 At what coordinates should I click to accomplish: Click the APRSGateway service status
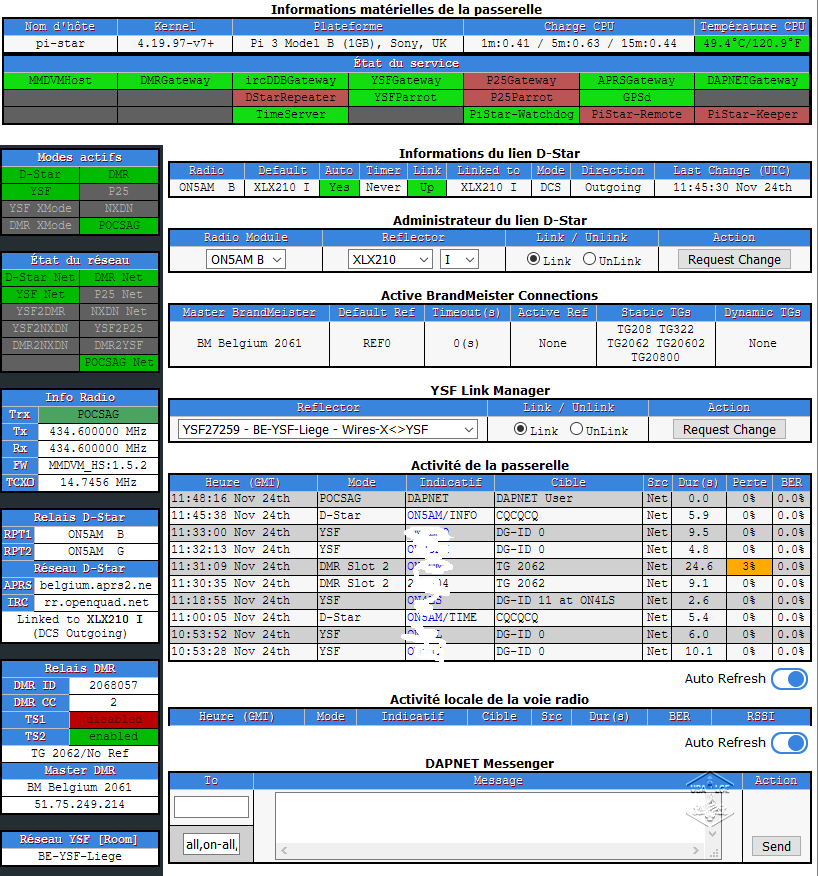point(636,80)
